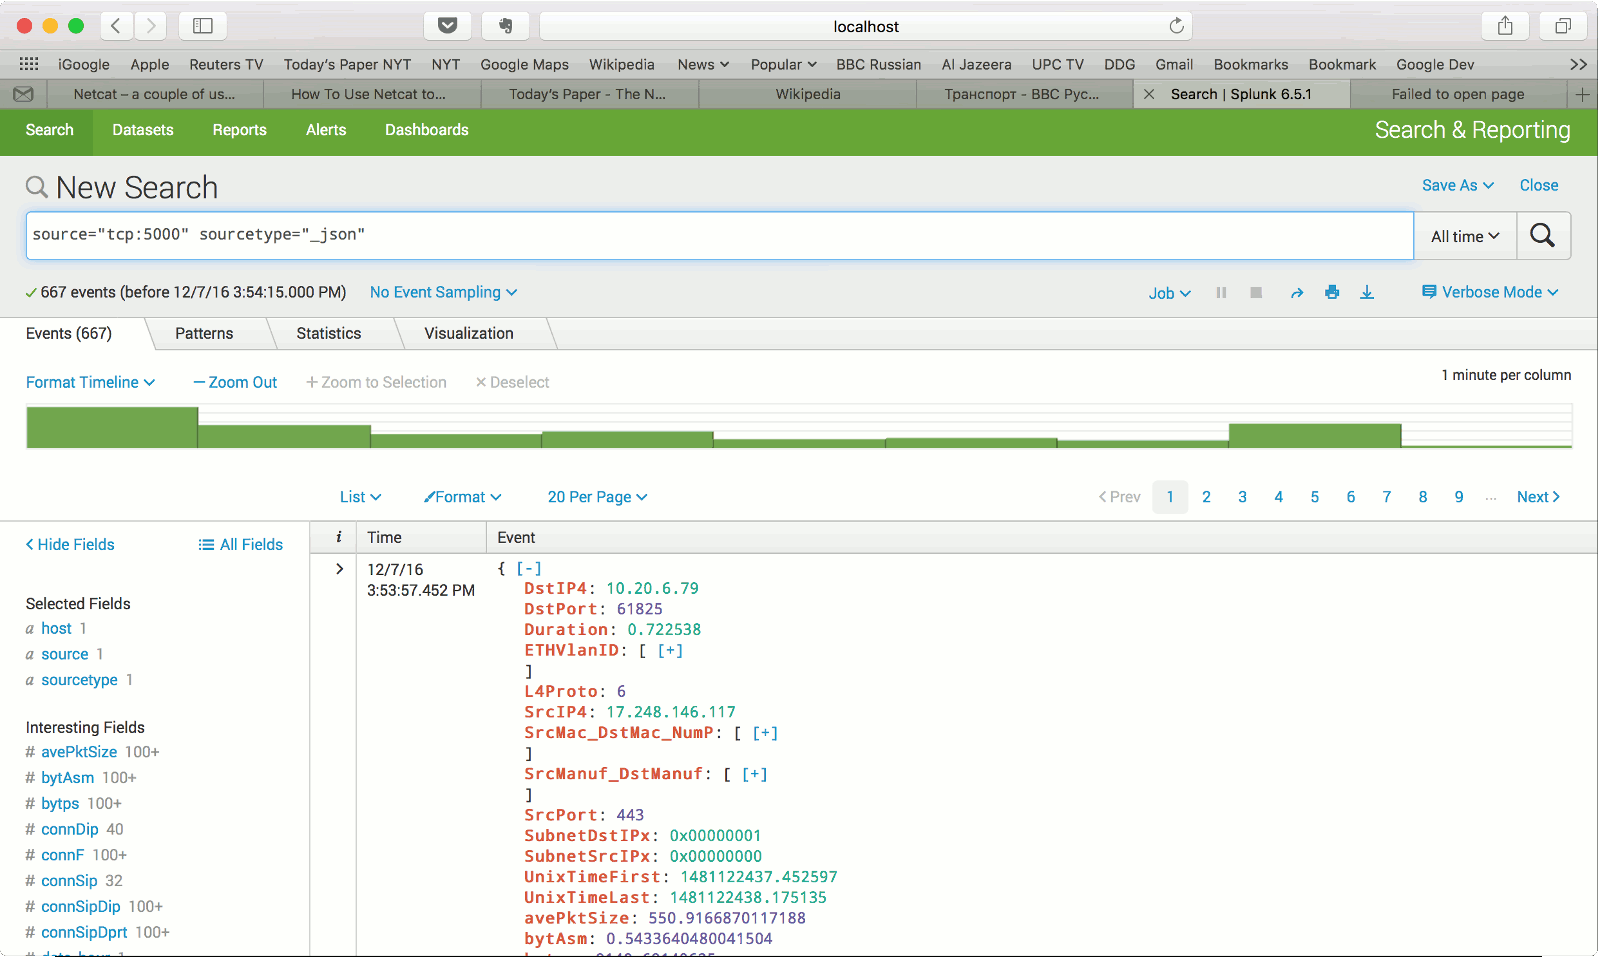Click first timeline bar
The image size is (1600, 957).
click(112, 427)
